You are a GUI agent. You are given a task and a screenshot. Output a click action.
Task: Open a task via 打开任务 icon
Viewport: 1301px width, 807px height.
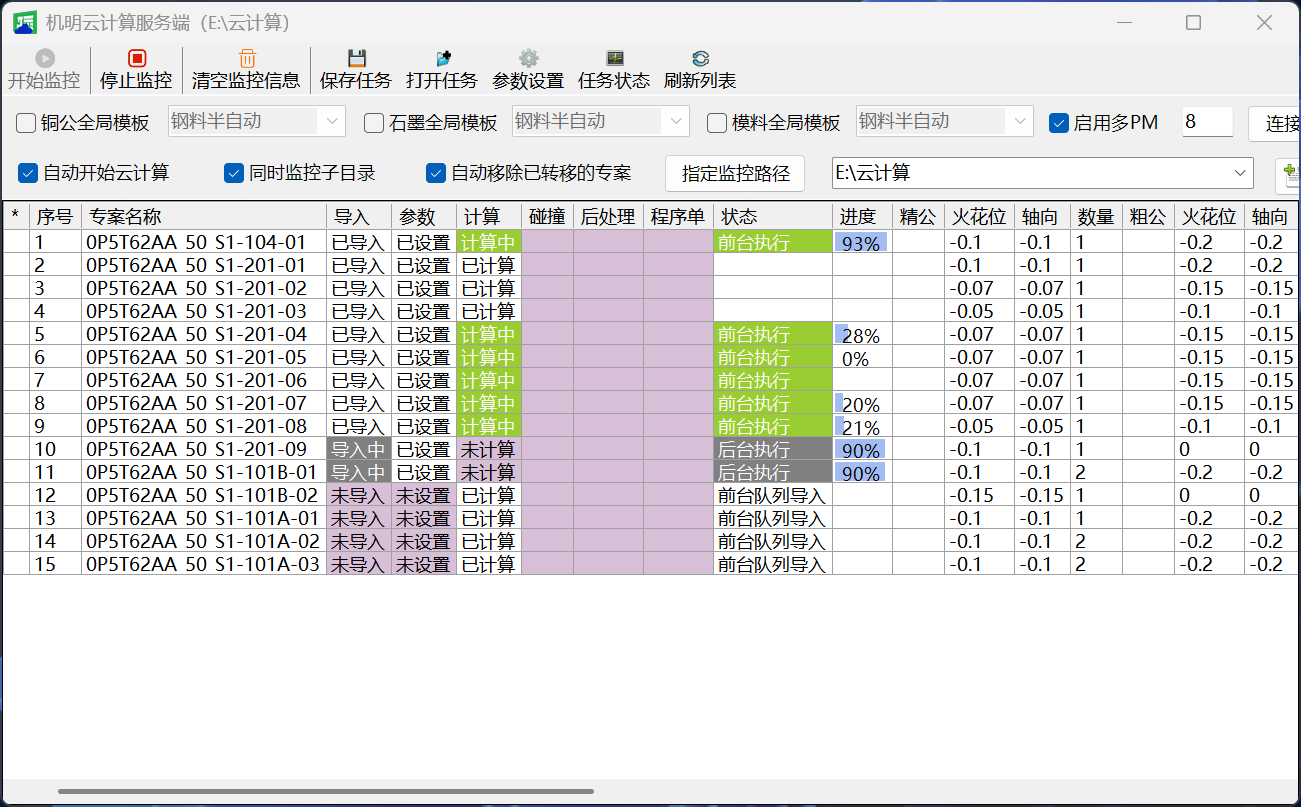pos(443,59)
